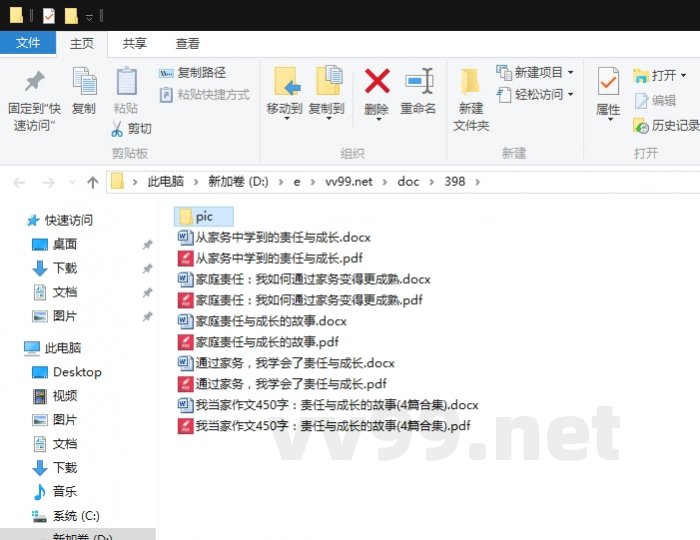Create a New folder
The image size is (700, 540).
coord(471,100)
